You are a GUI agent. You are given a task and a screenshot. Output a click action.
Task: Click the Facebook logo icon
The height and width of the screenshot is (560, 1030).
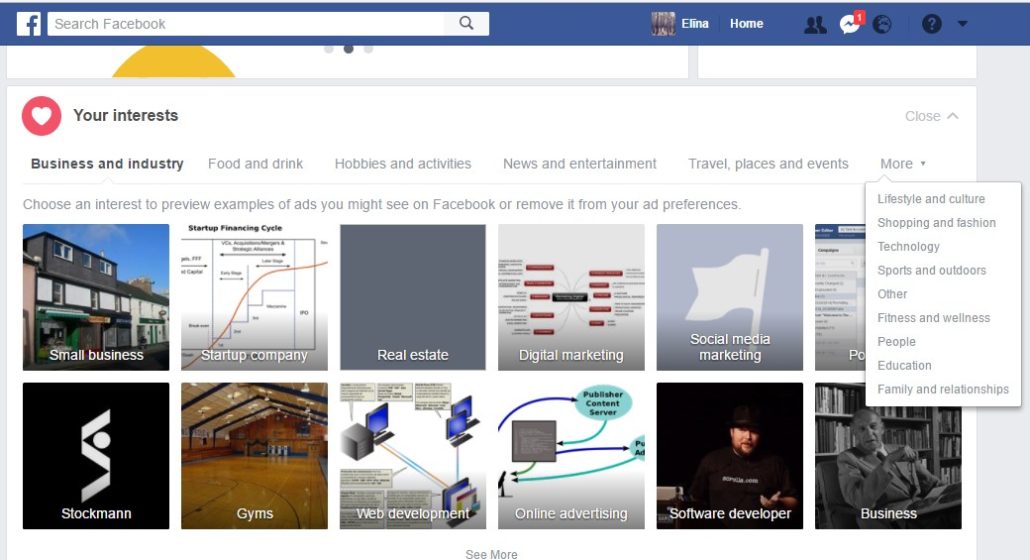coord(29,24)
